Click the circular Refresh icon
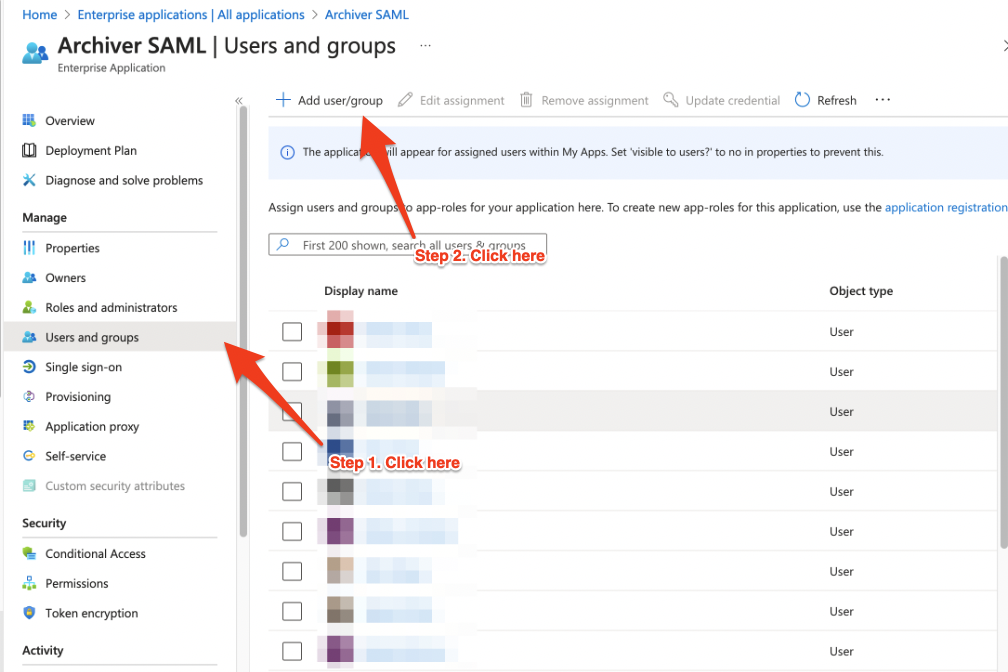Viewport: 1008px width, 672px height. coord(802,100)
